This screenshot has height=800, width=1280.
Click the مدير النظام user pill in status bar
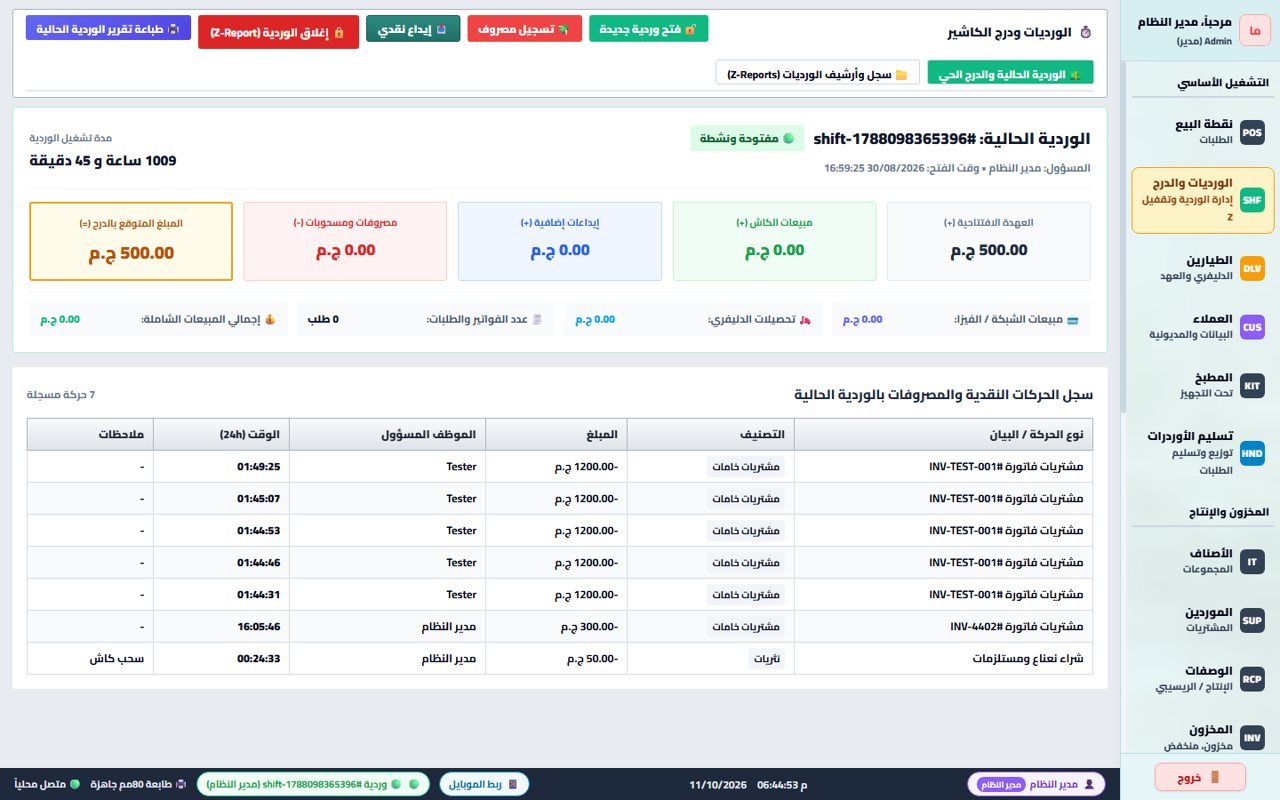click(1037, 784)
